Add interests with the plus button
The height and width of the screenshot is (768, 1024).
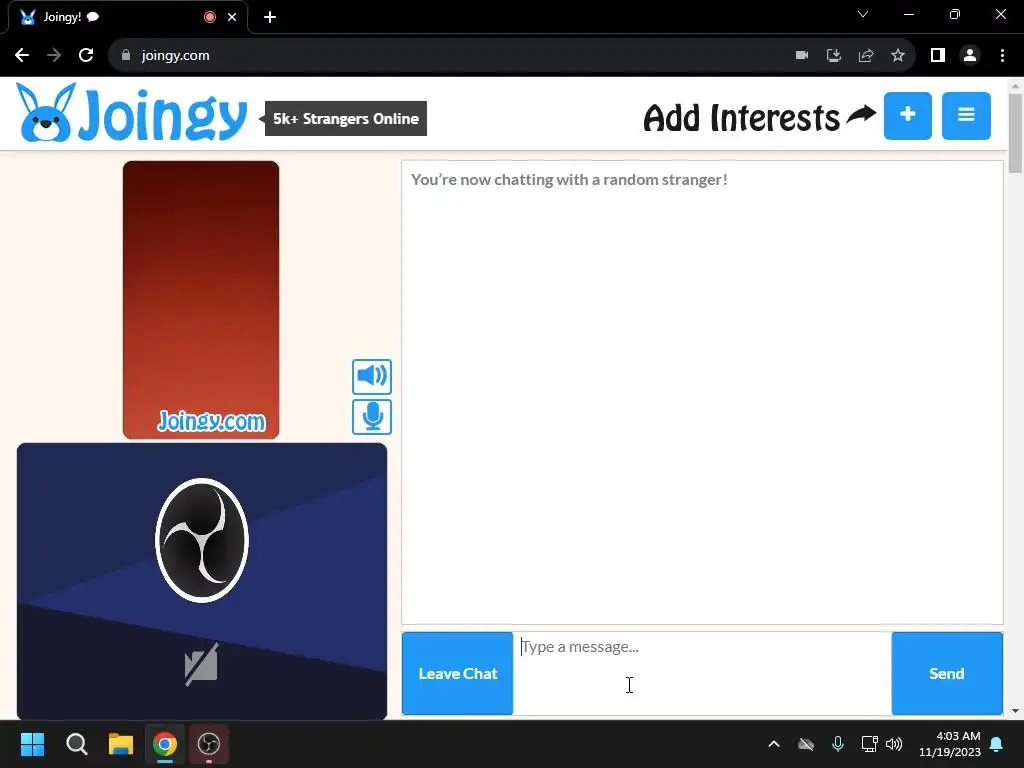pos(908,116)
